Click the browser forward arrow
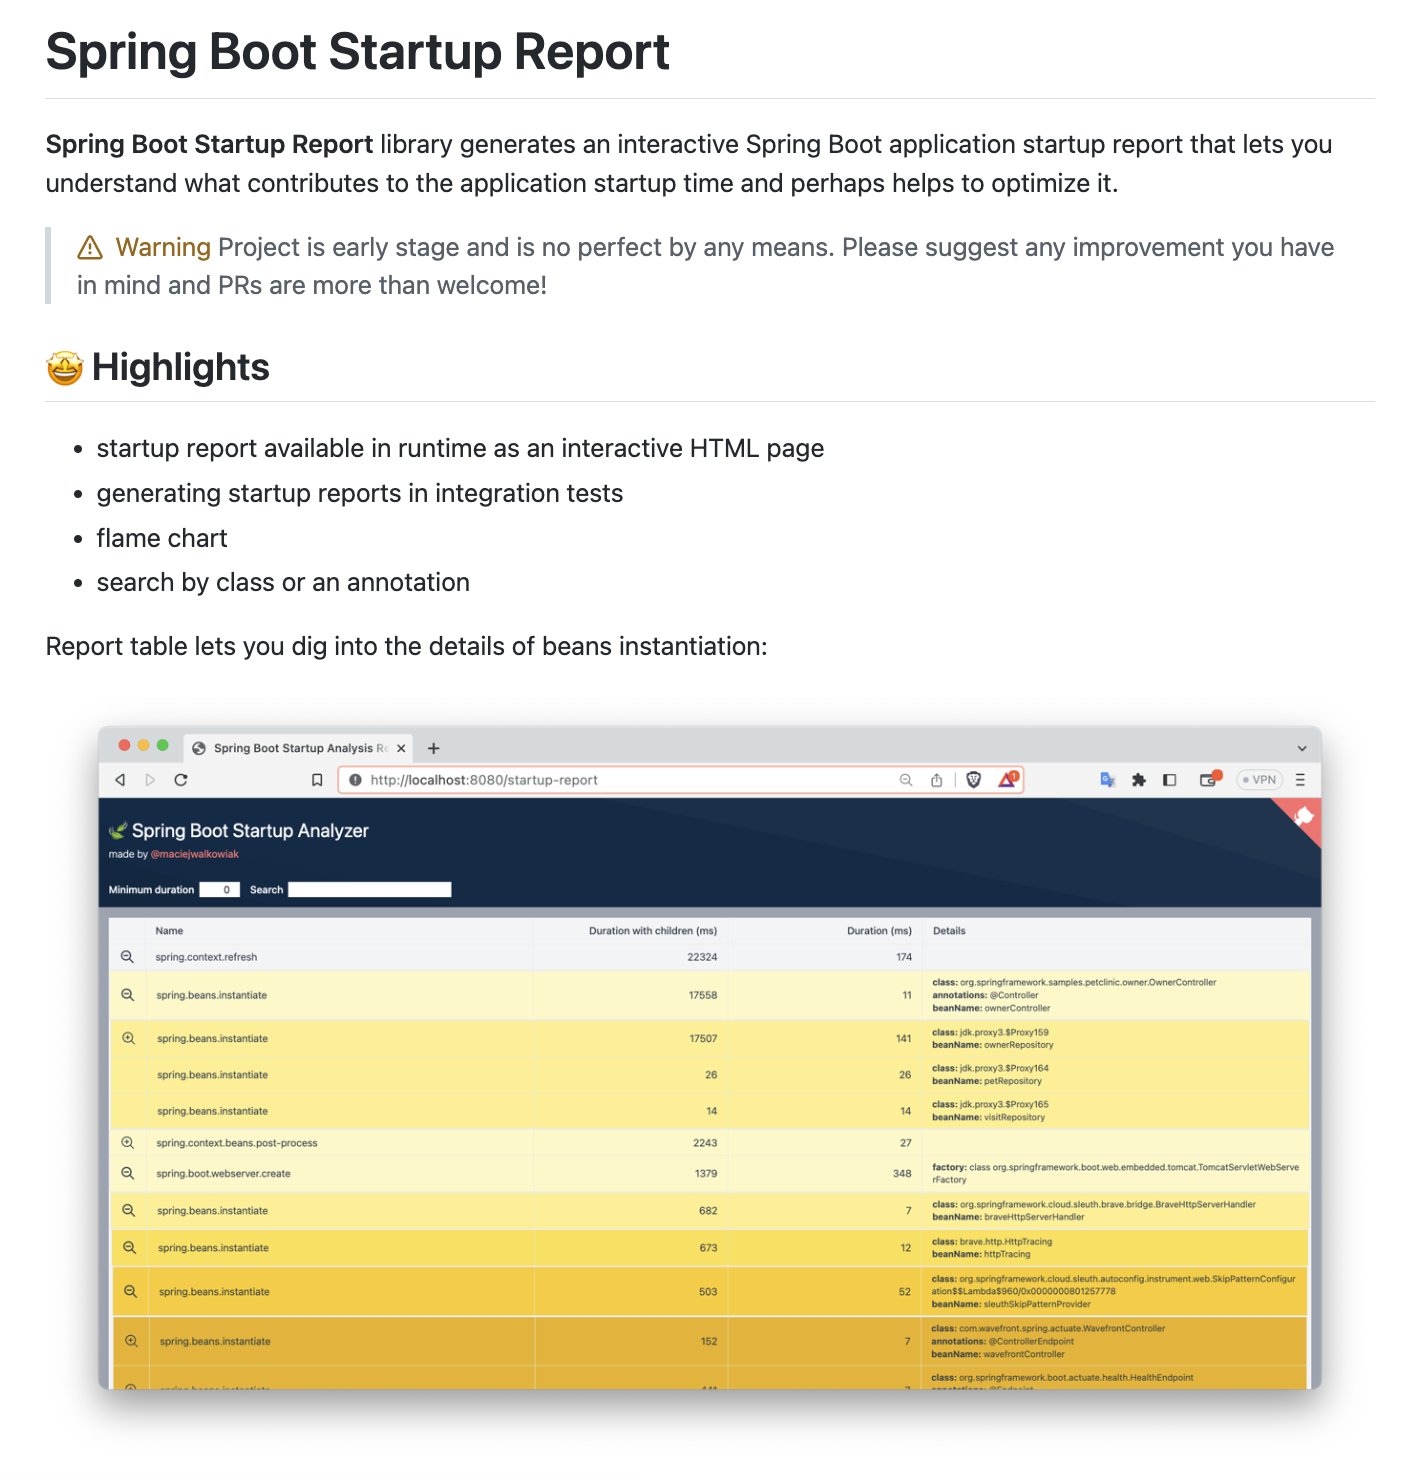Screen dimensions: 1410x1476 pos(150,780)
